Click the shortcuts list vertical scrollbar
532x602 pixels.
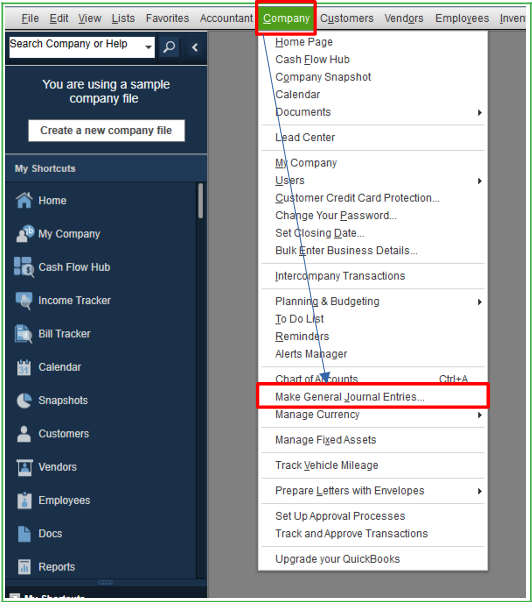tap(200, 201)
